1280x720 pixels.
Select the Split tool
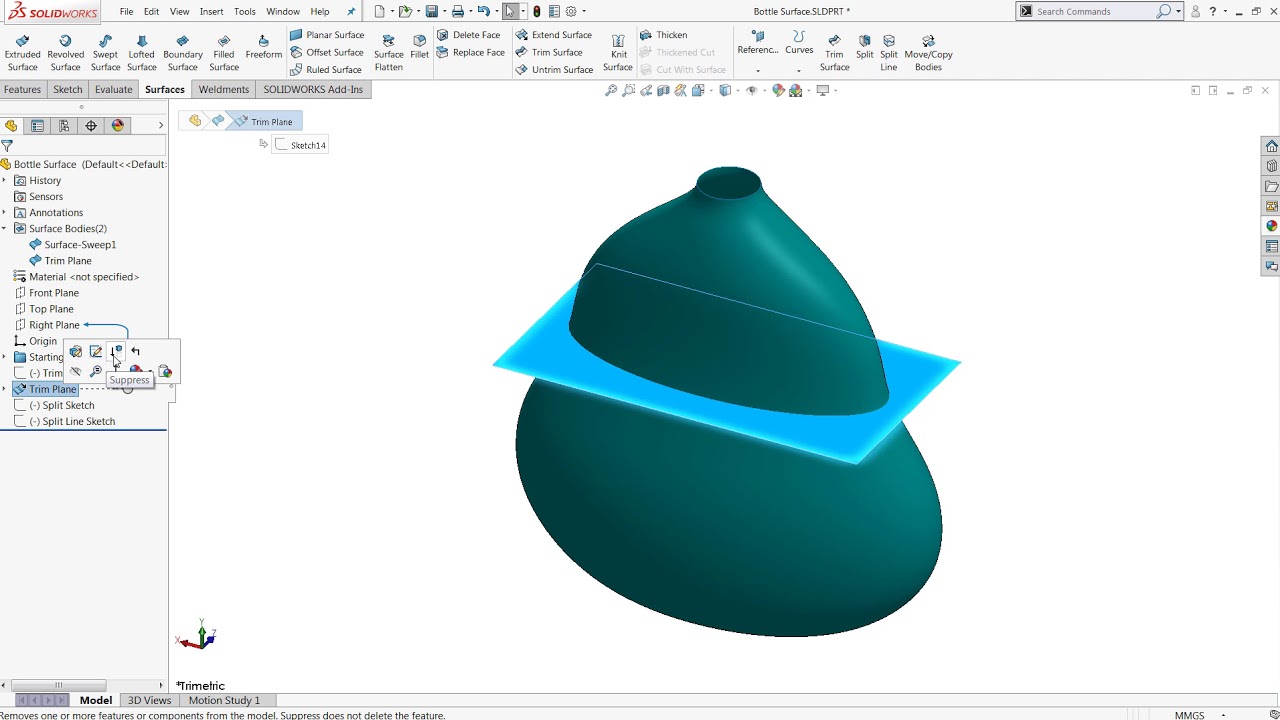pos(864,47)
